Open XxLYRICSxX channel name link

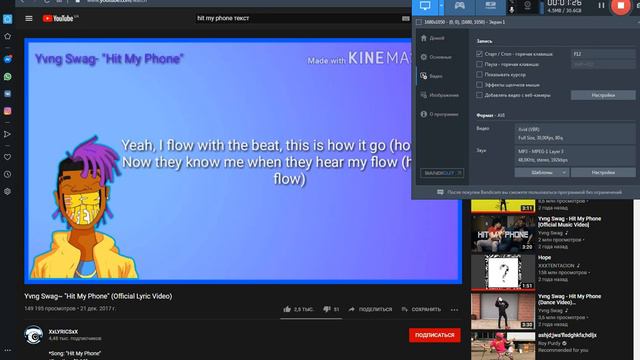click(x=63, y=332)
